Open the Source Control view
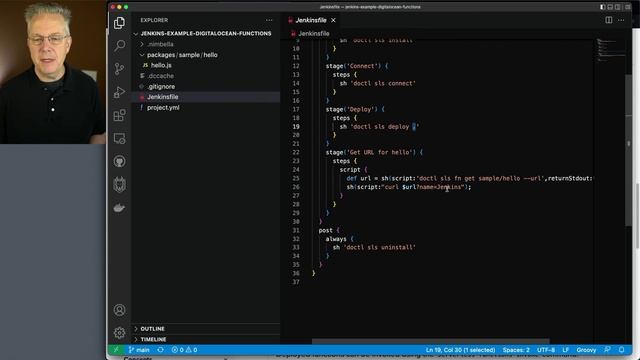 point(119,69)
